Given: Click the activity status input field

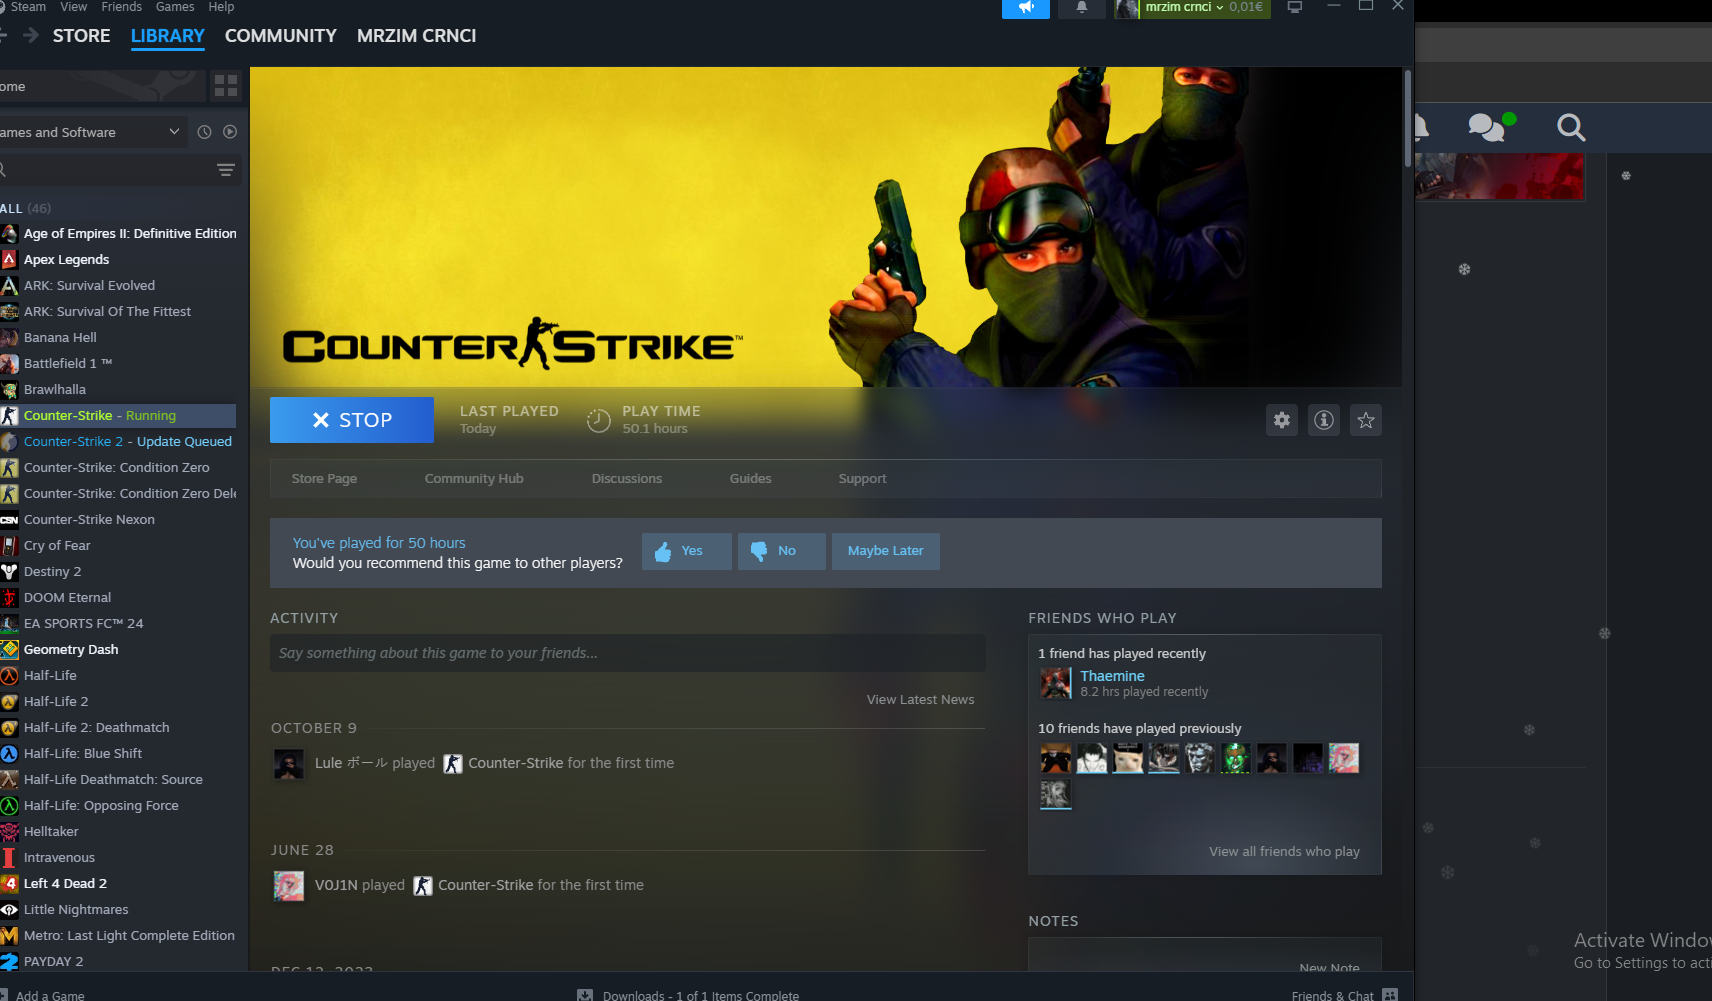Looking at the screenshot, I should pos(627,653).
